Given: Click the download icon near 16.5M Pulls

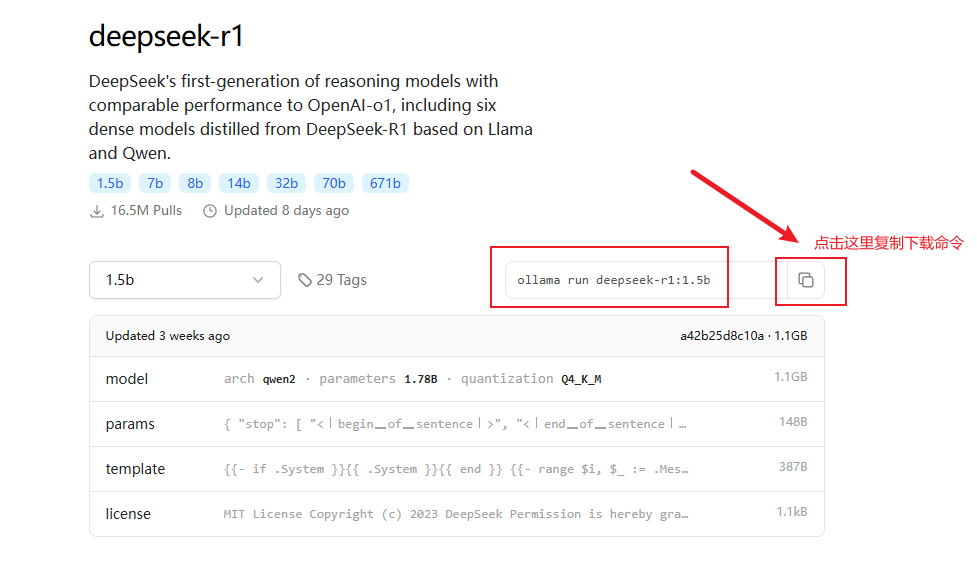Looking at the screenshot, I should [x=97, y=211].
